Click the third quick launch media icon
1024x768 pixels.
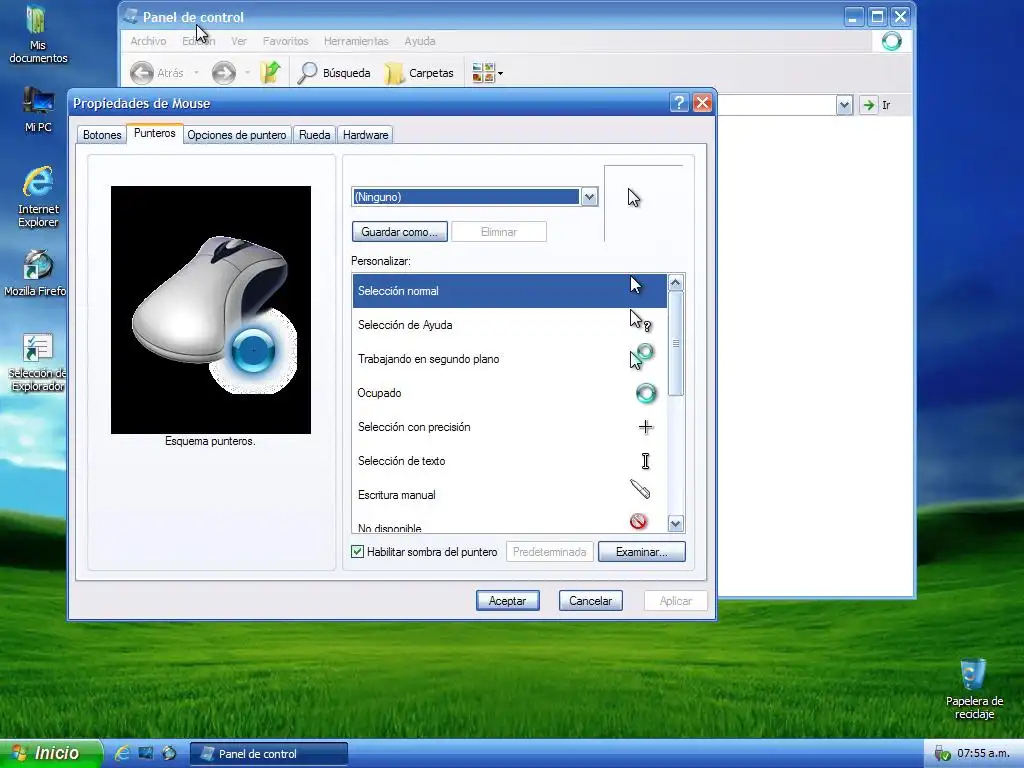coord(169,753)
